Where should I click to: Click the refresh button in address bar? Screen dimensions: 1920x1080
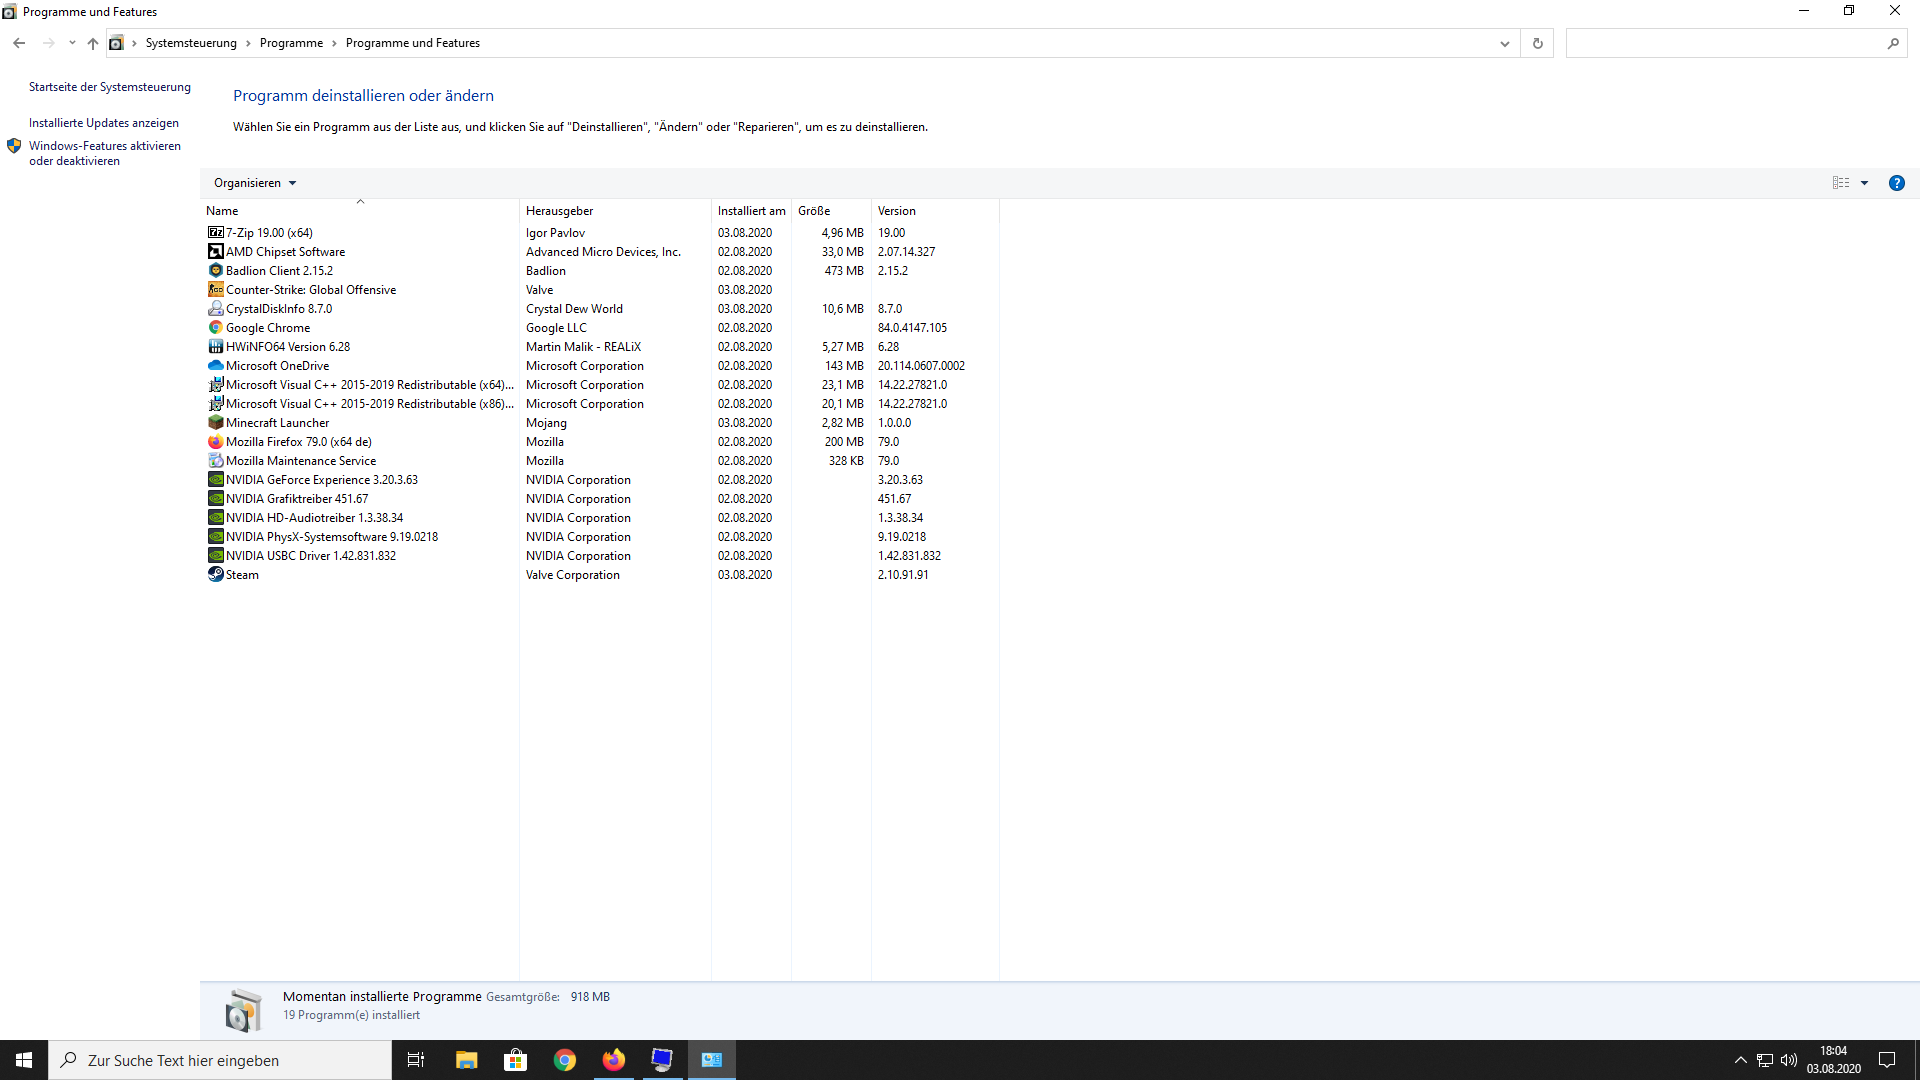click(x=1537, y=43)
